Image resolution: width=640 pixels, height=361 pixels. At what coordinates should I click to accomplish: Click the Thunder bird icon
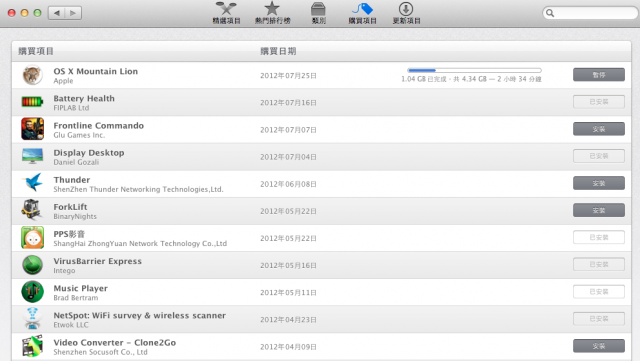click(32, 183)
